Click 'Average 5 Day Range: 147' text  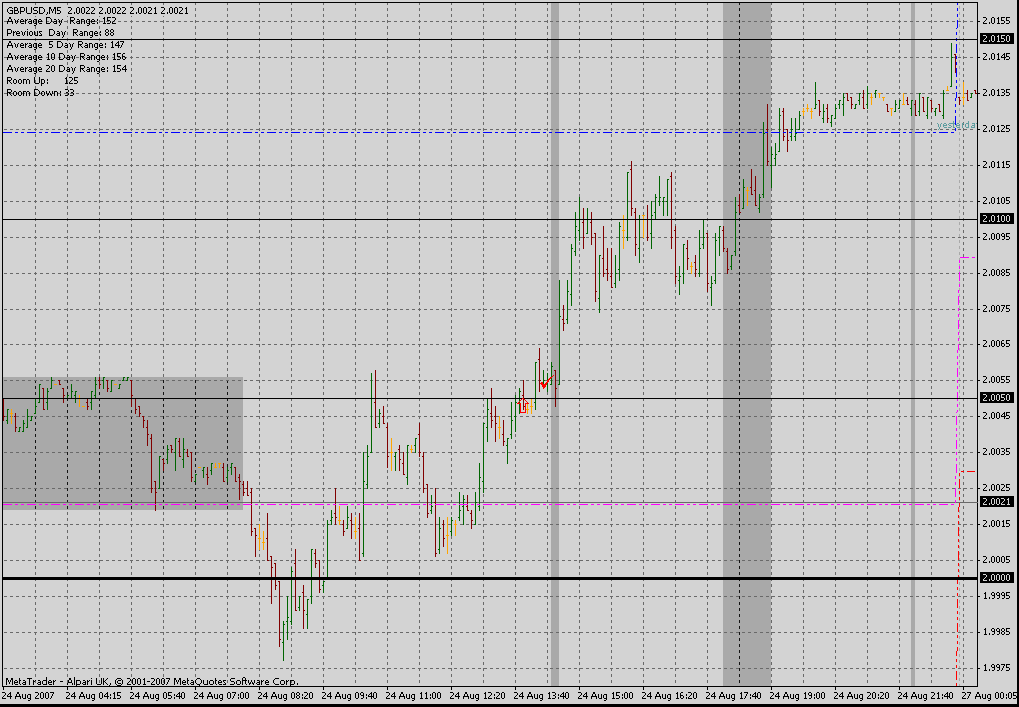click(x=65, y=45)
